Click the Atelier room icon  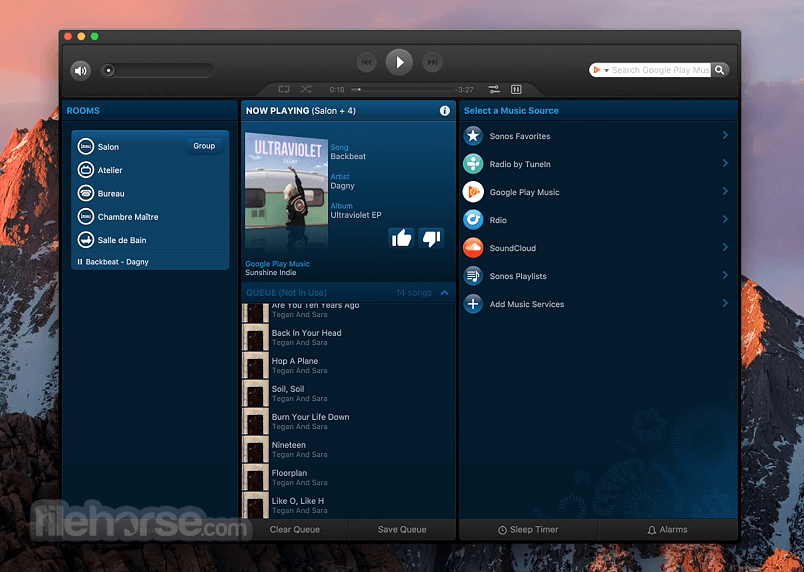[86, 170]
